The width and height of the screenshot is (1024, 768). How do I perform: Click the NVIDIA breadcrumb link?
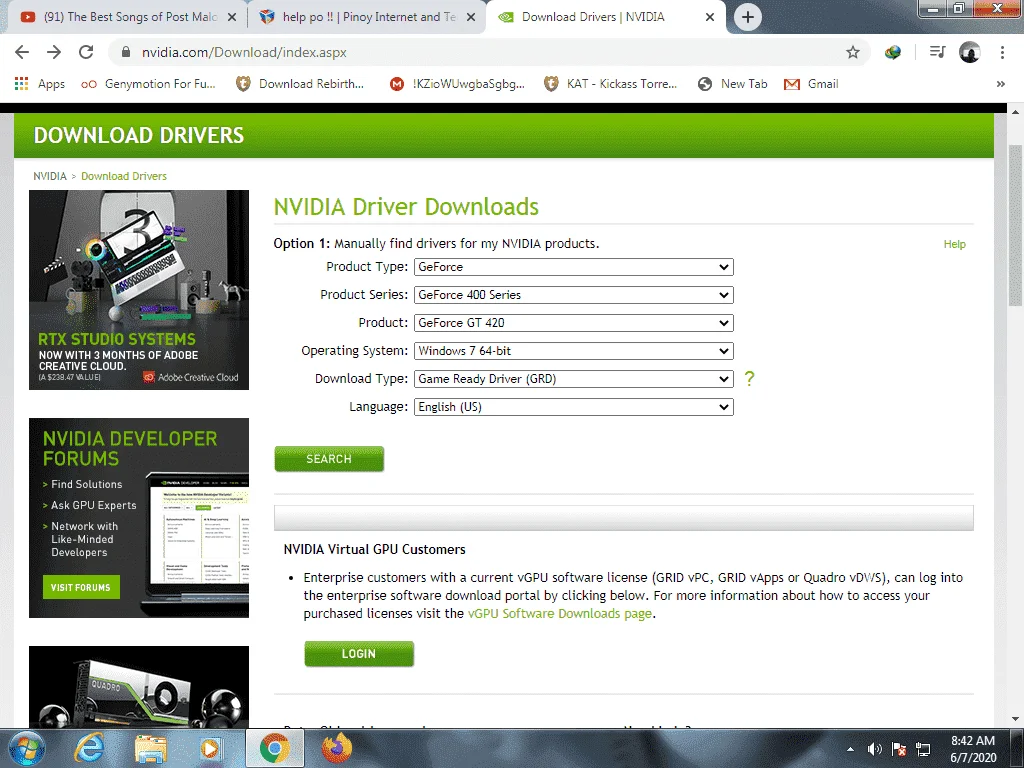pos(50,176)
